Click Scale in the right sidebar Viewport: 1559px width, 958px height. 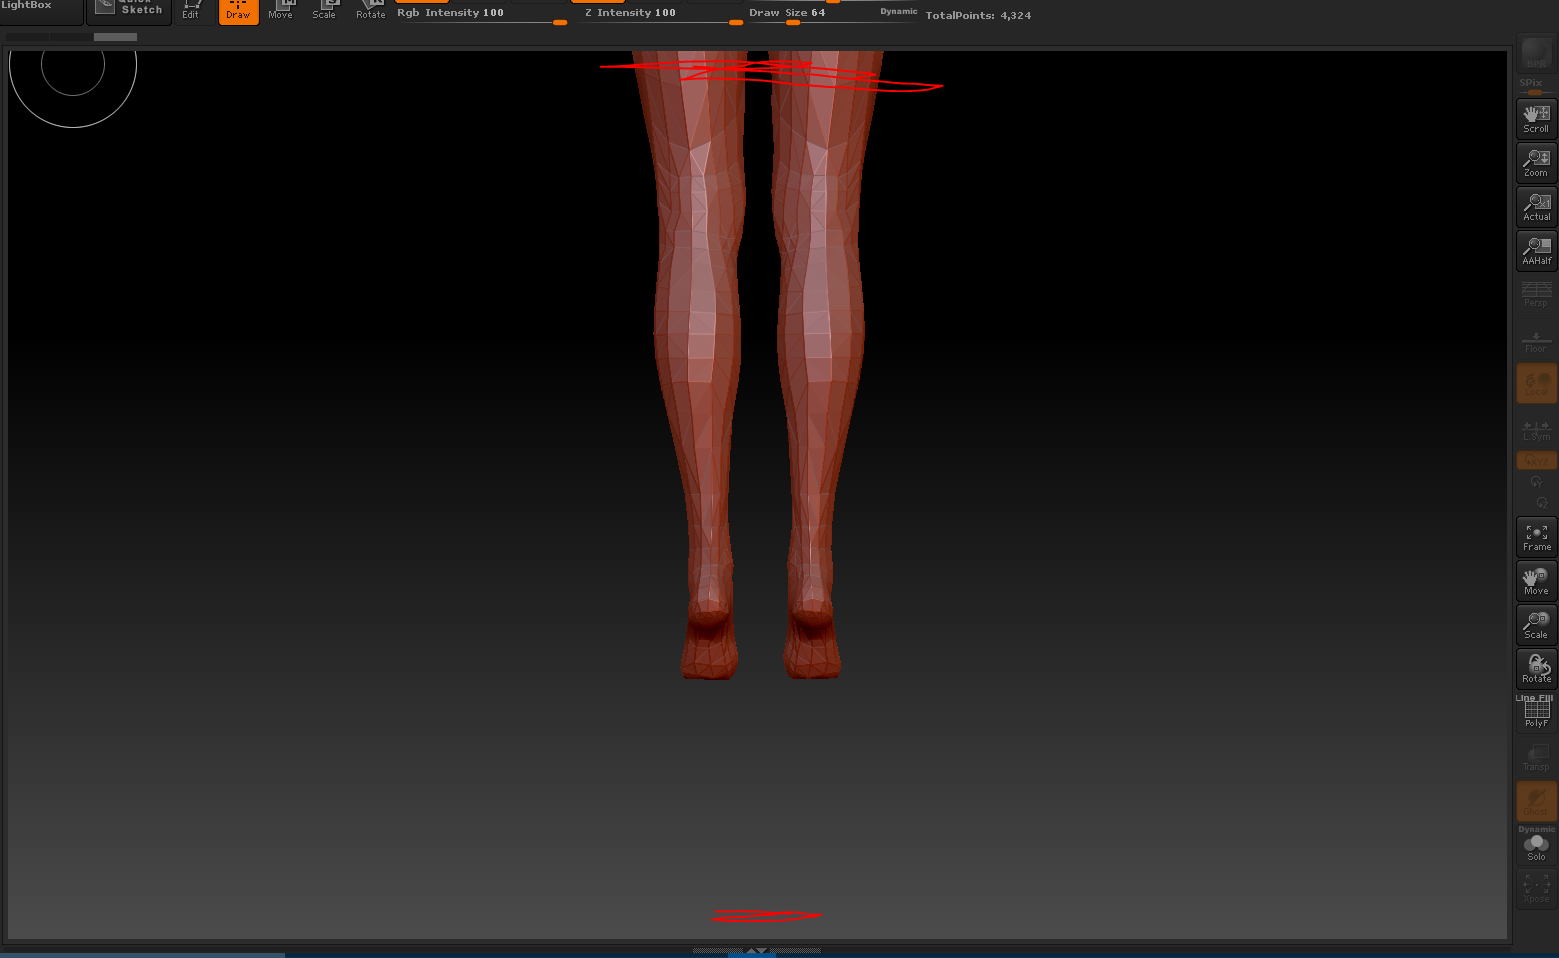1536,625
